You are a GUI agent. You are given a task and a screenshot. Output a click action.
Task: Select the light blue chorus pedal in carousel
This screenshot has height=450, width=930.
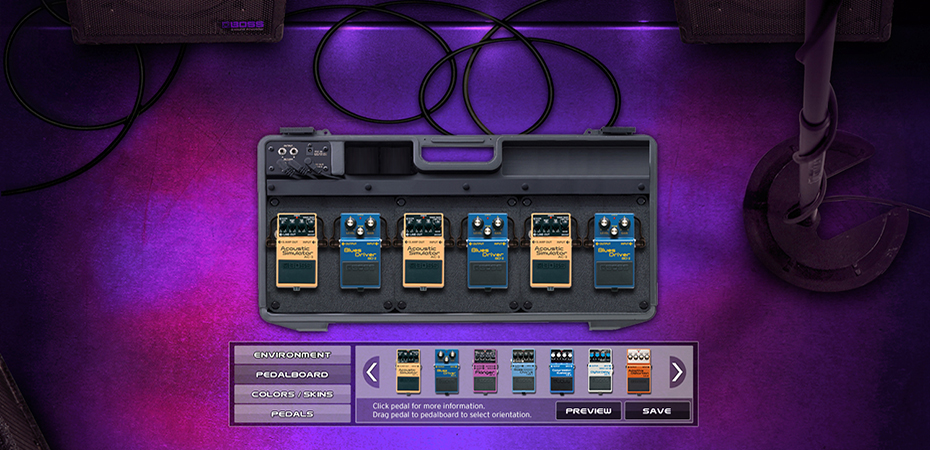click(524, 371)
